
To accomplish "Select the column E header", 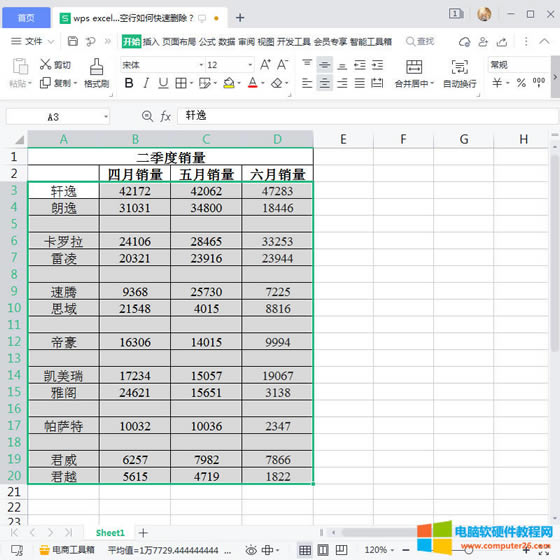I will tap(343, 139).
